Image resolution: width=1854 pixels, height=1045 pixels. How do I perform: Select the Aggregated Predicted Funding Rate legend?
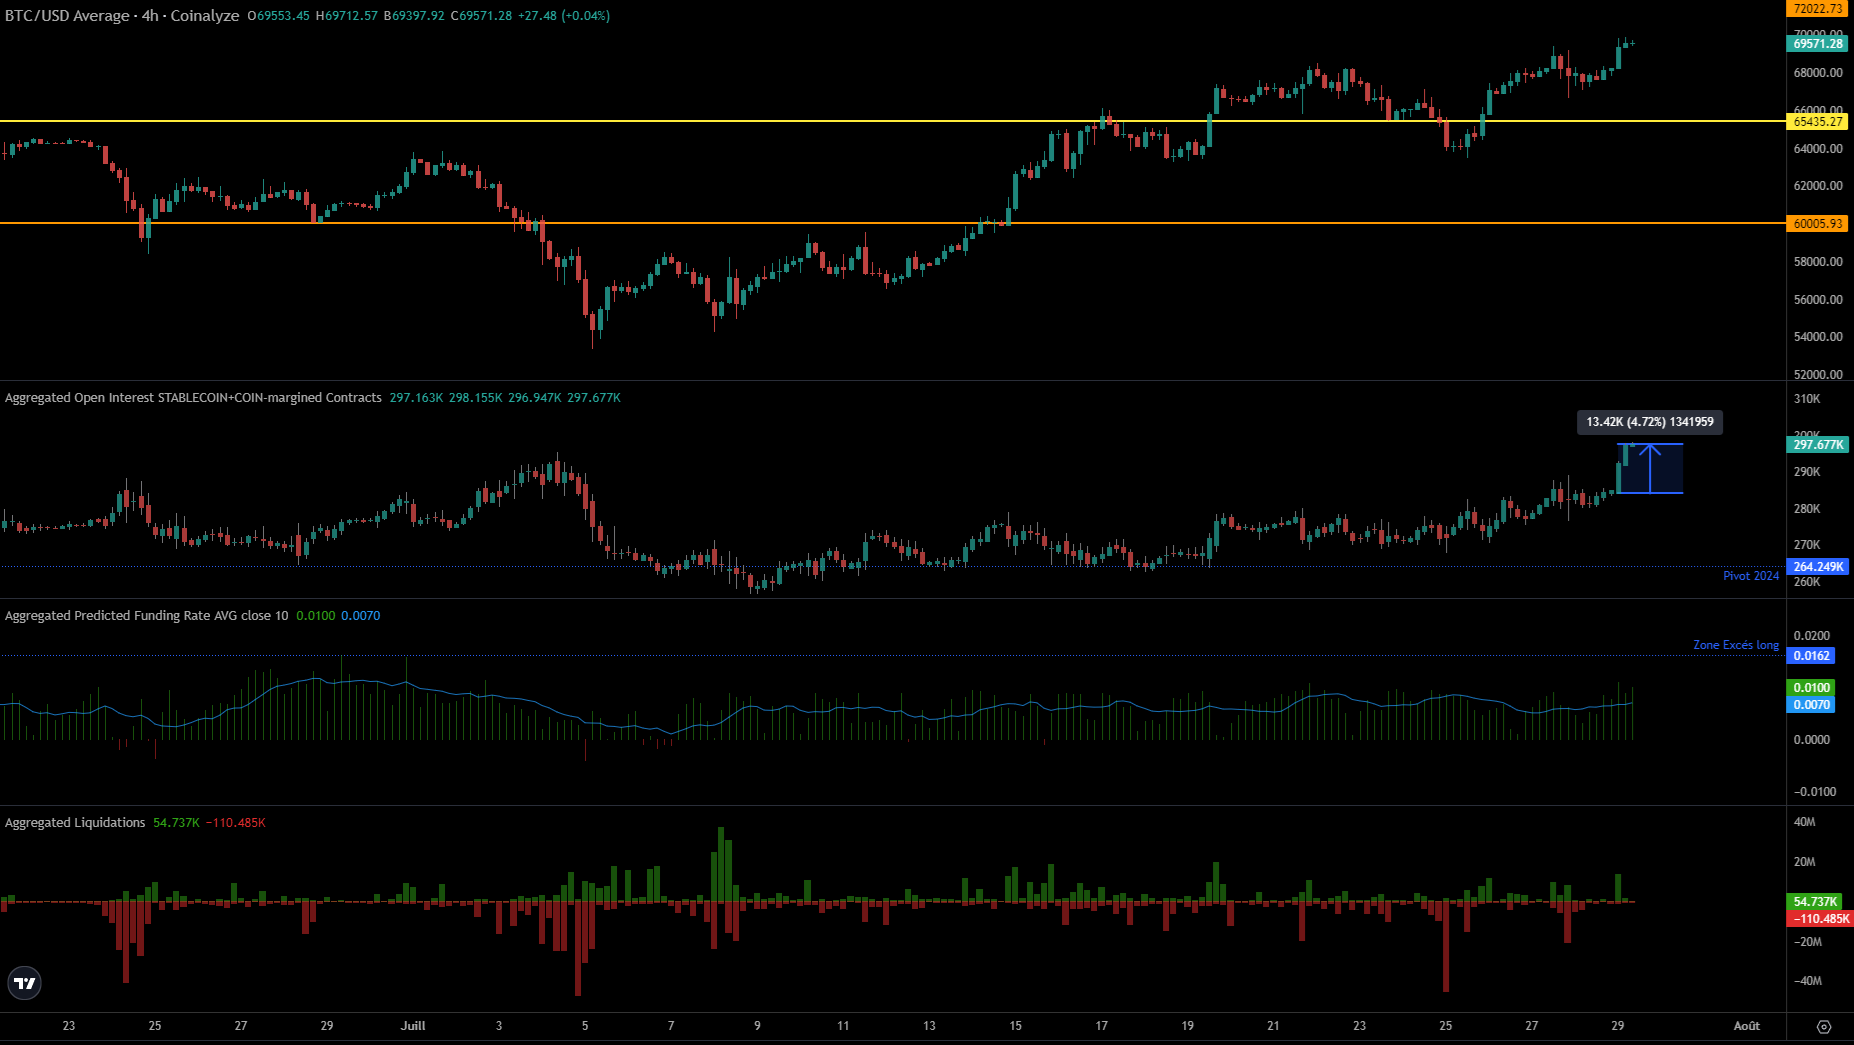[x=146, y=616]
